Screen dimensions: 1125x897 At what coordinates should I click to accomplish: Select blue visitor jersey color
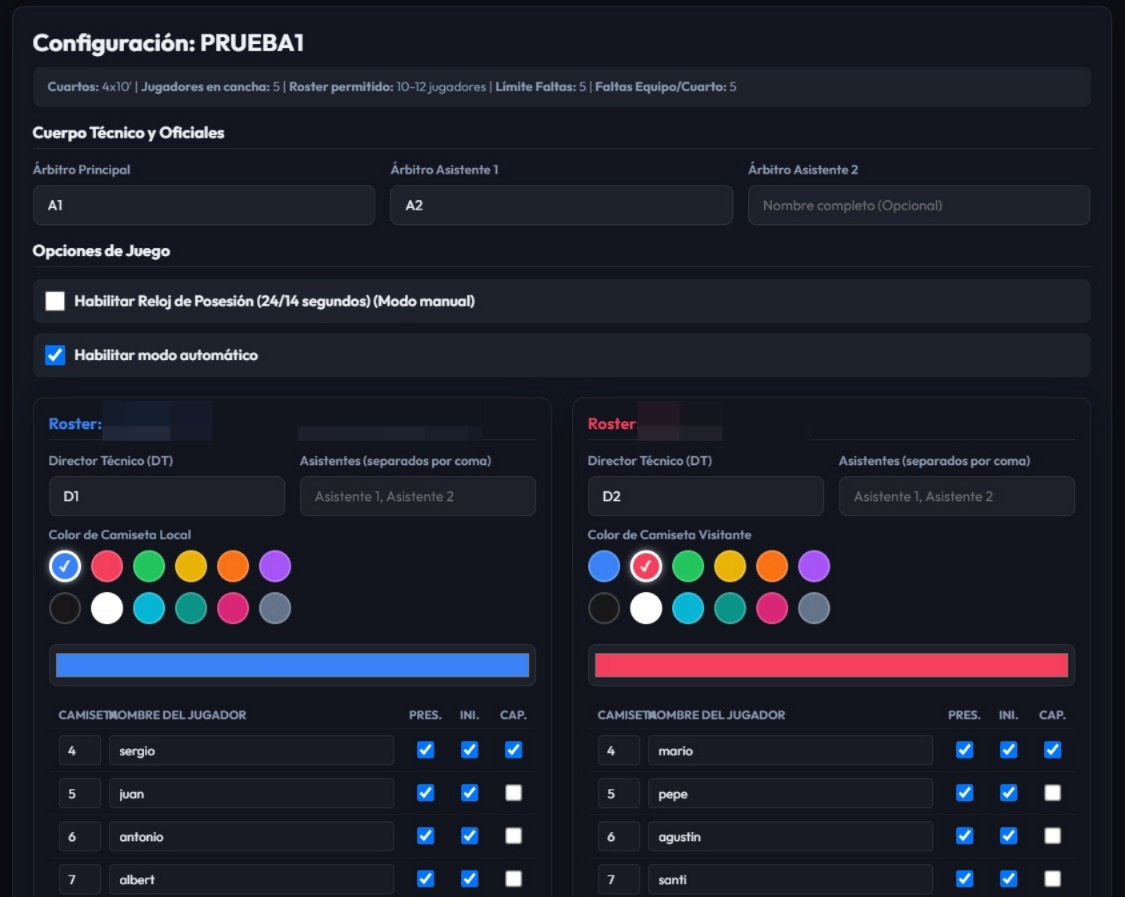[x=604, y=566]
